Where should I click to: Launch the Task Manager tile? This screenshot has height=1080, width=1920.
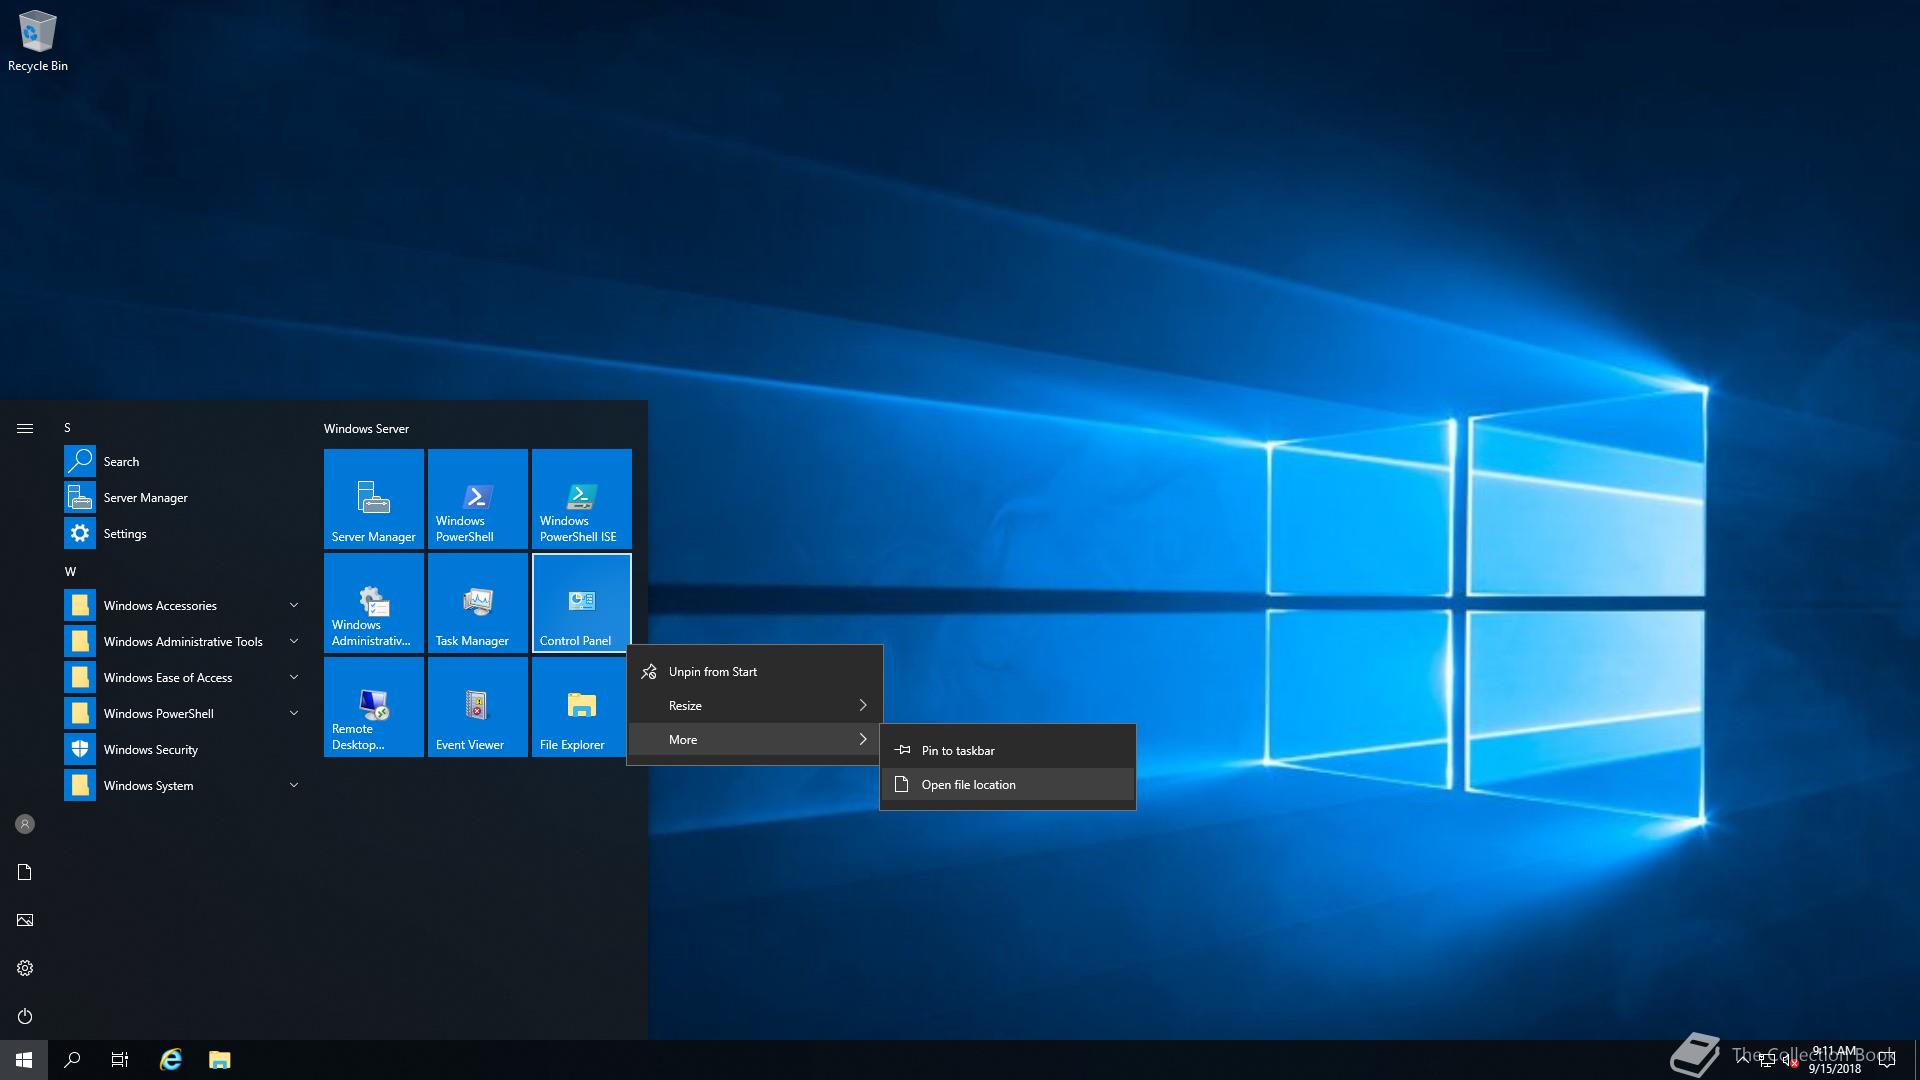pyautogui.click(x=478, y=603)
